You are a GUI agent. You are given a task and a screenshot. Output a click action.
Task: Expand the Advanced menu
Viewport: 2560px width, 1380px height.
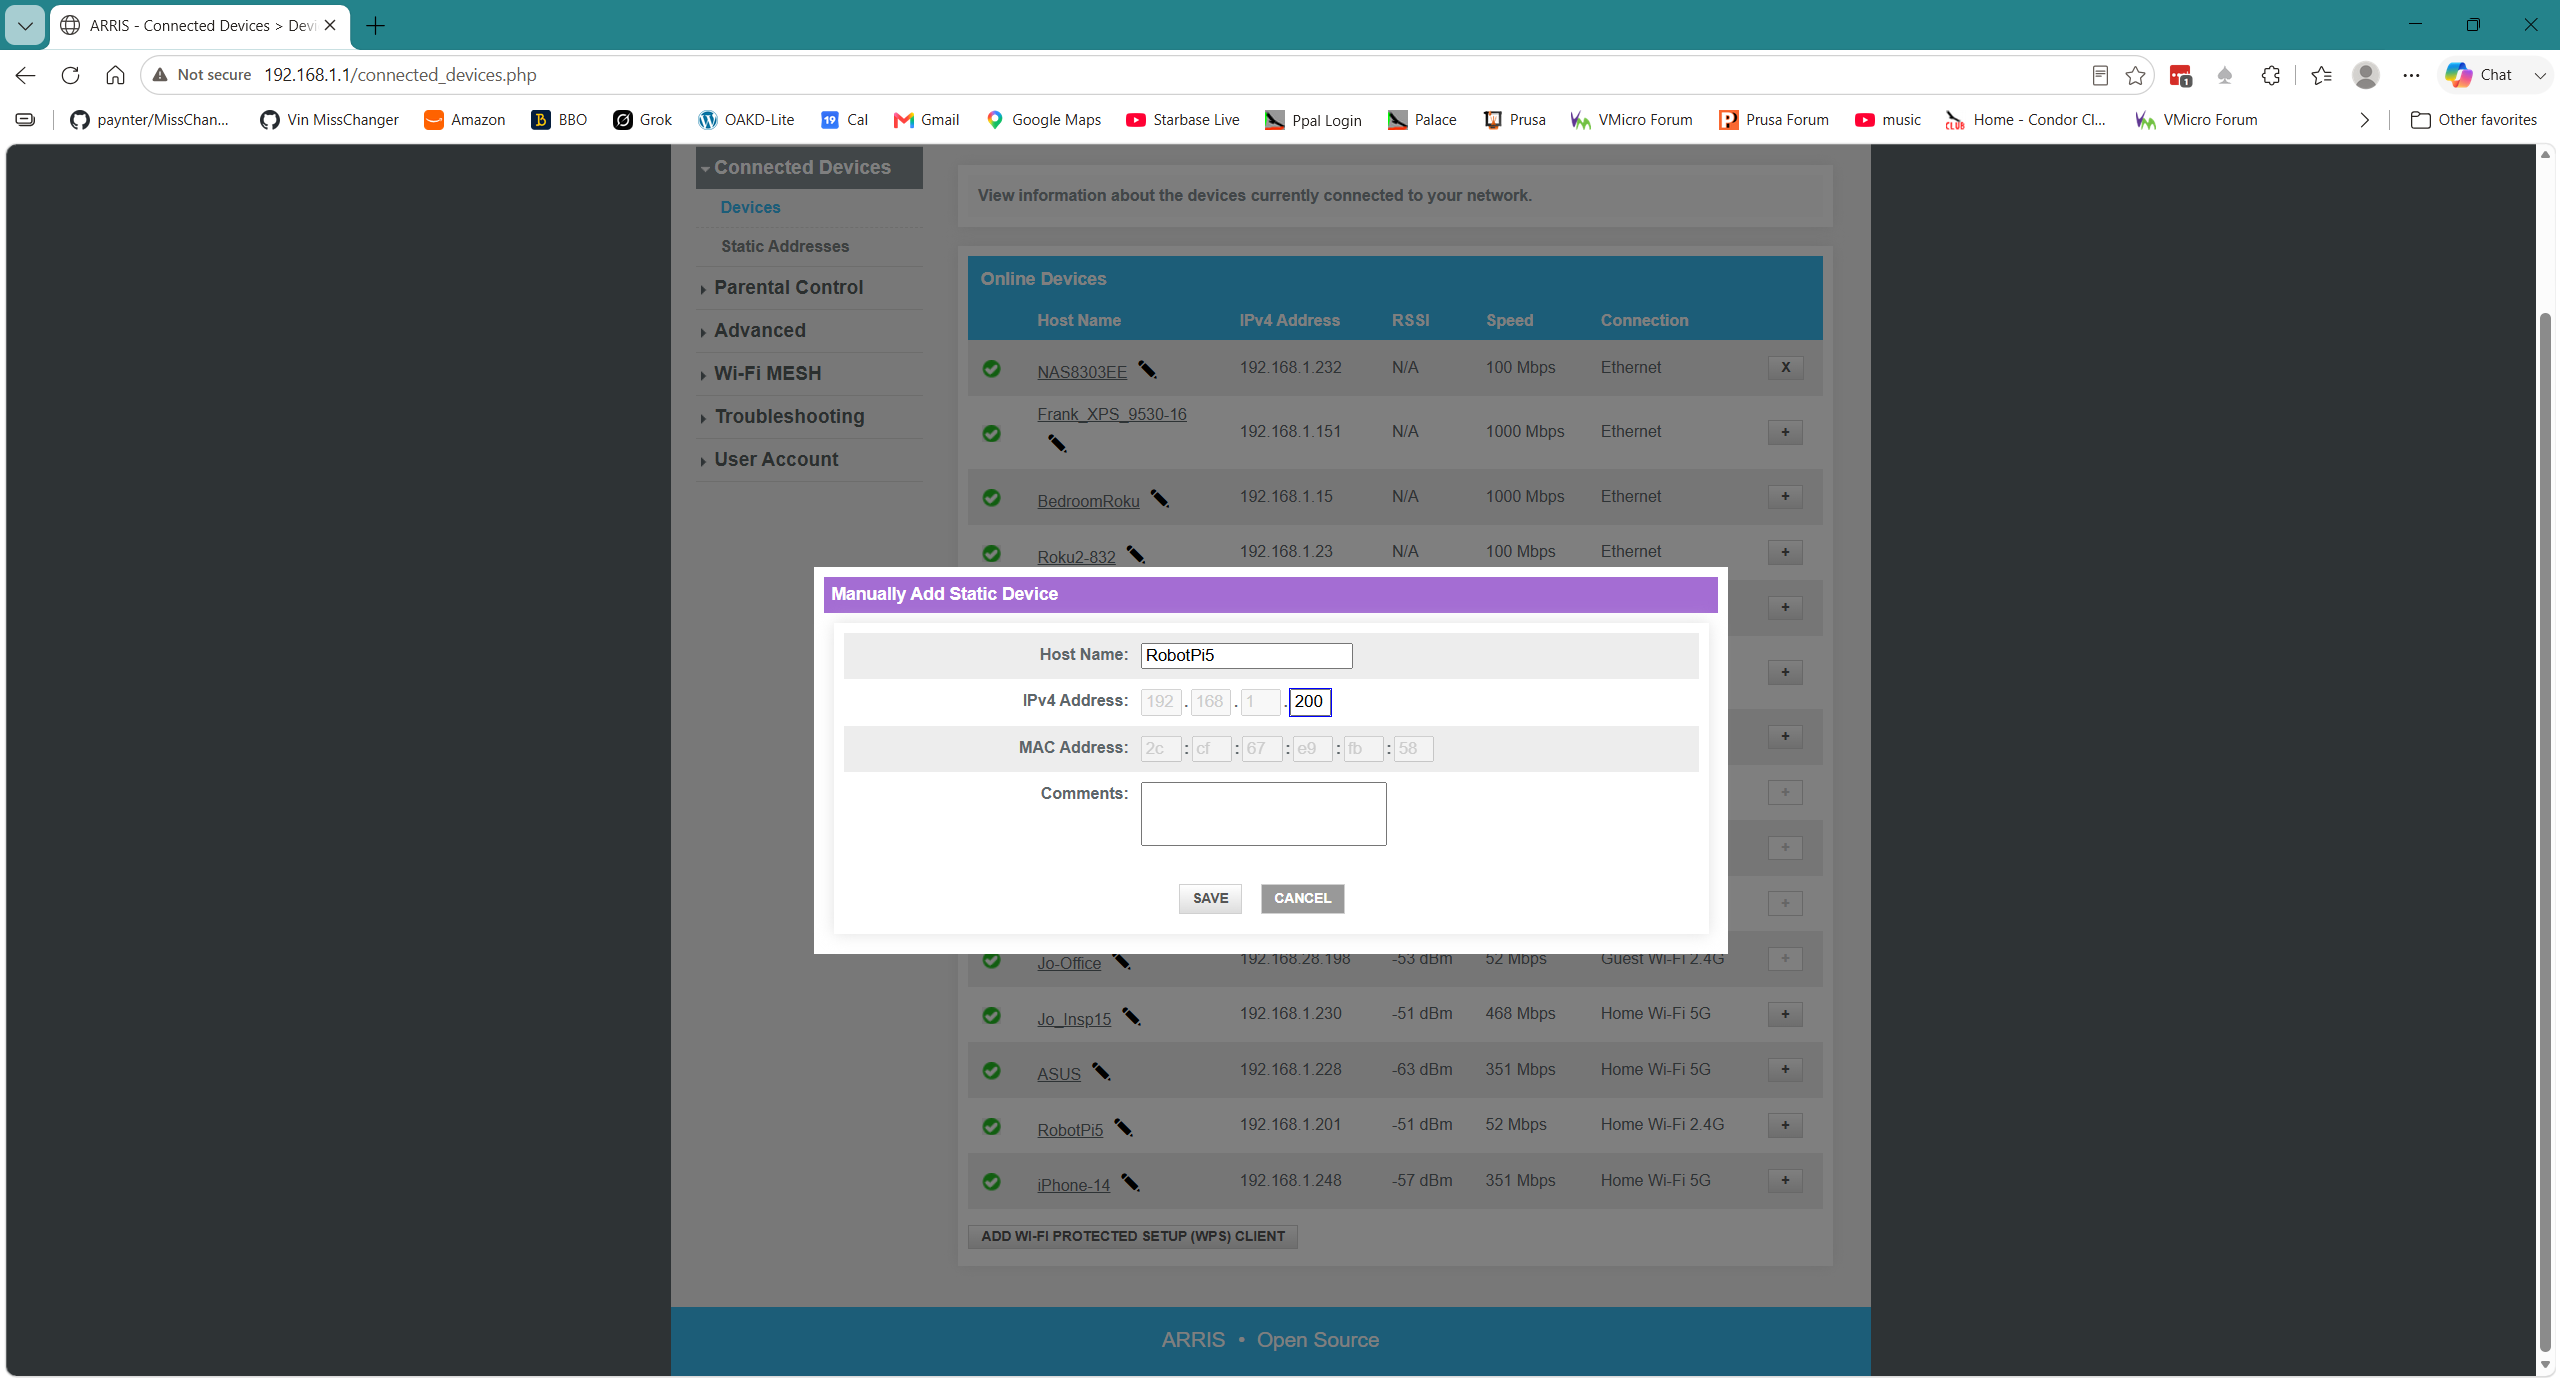809,330
